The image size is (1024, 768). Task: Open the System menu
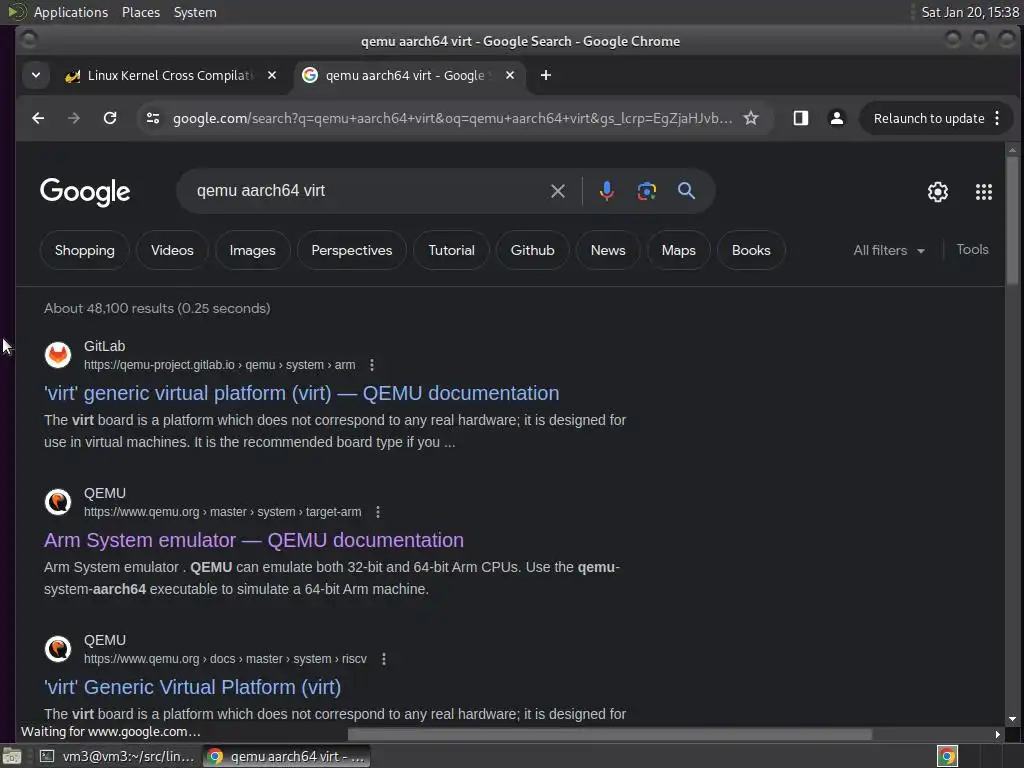tap(195, 12)
